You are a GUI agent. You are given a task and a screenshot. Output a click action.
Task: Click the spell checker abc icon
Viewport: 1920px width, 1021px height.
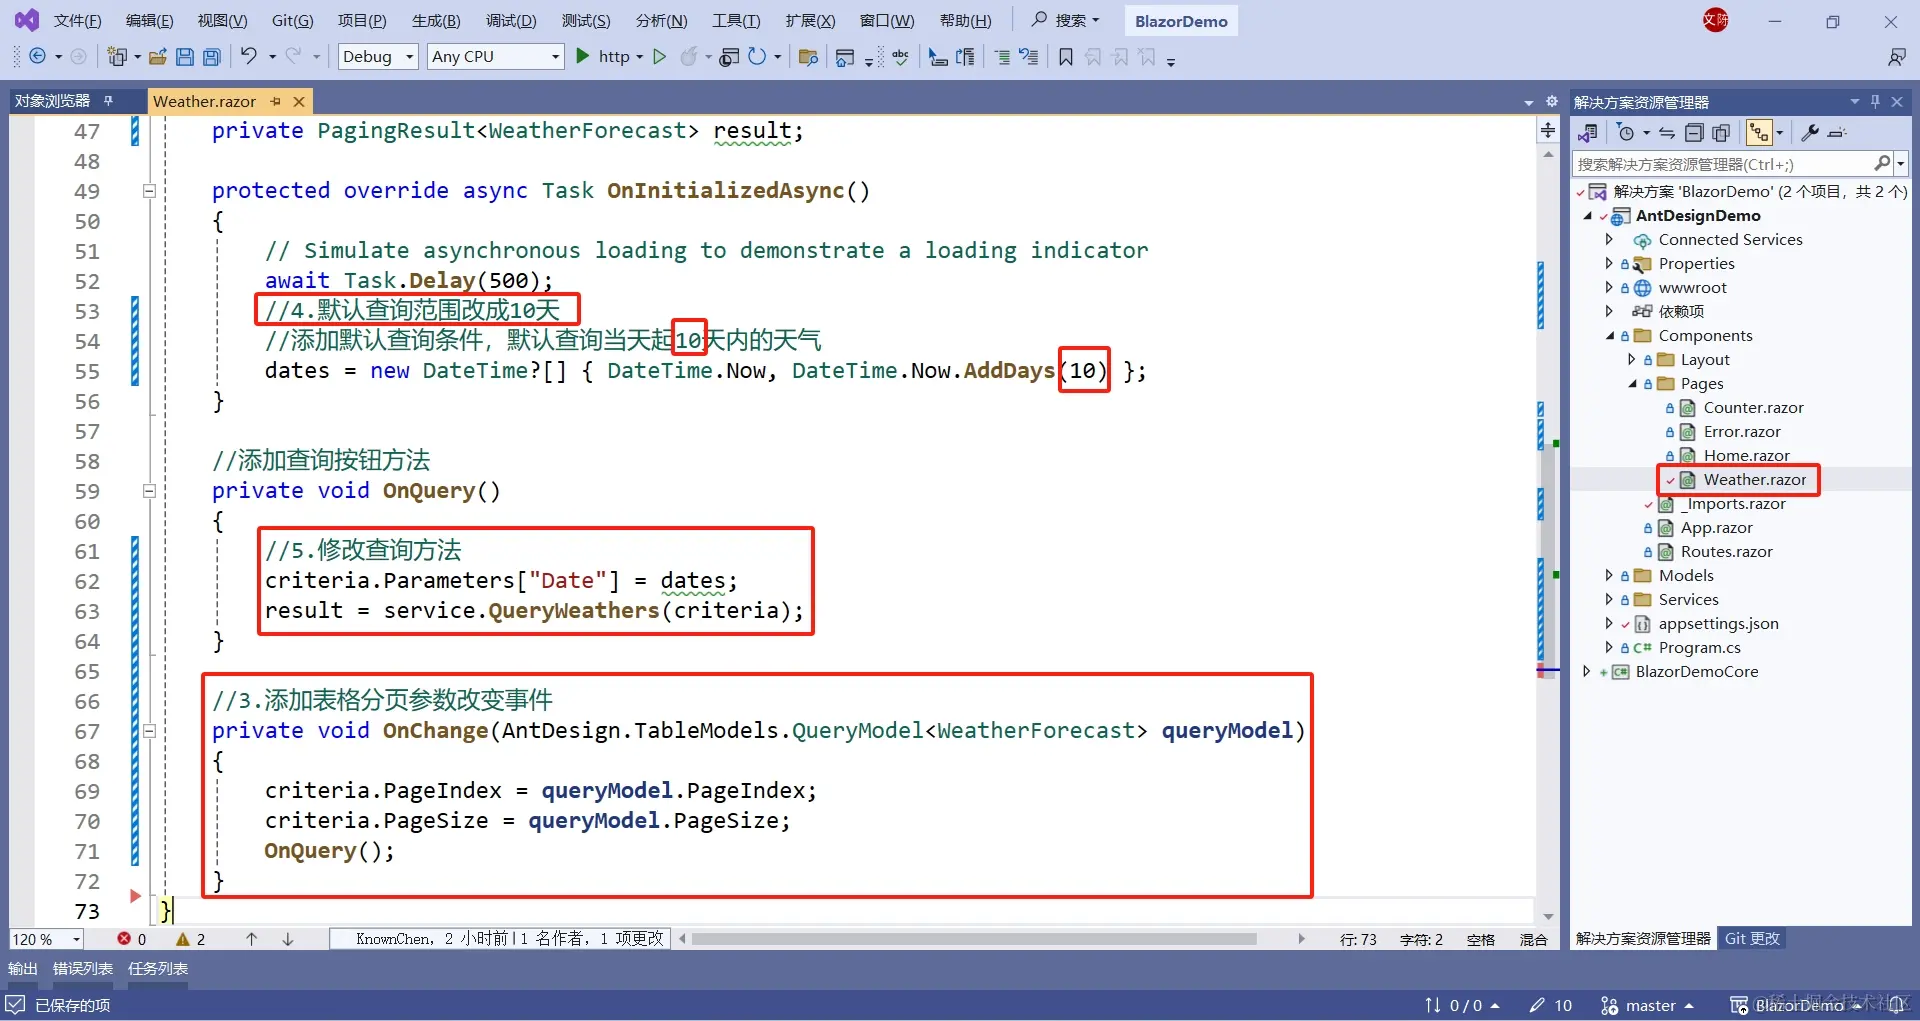point(901,57)
